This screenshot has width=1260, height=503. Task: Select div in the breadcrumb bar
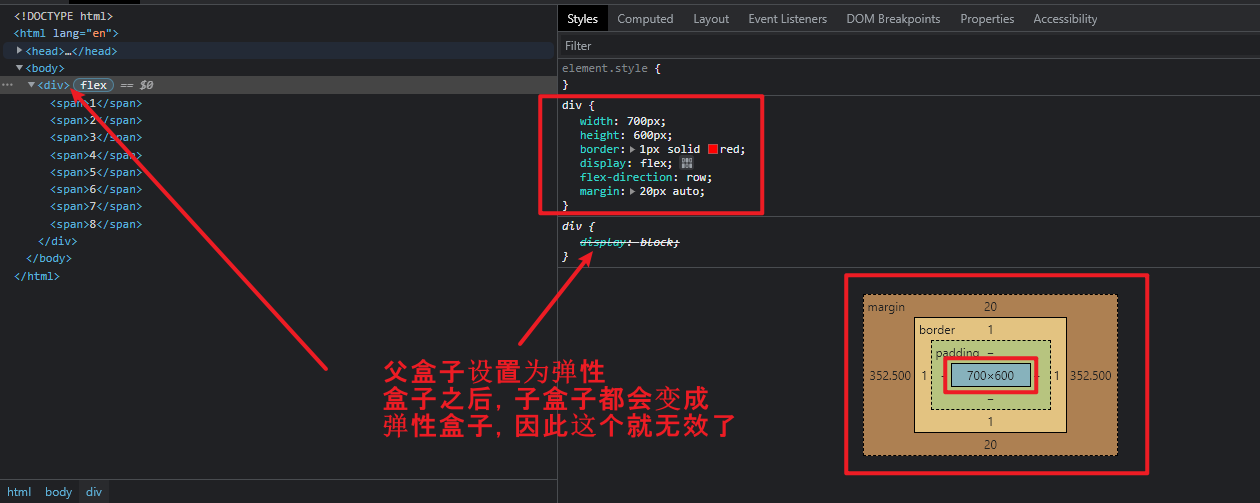(93, 492)
